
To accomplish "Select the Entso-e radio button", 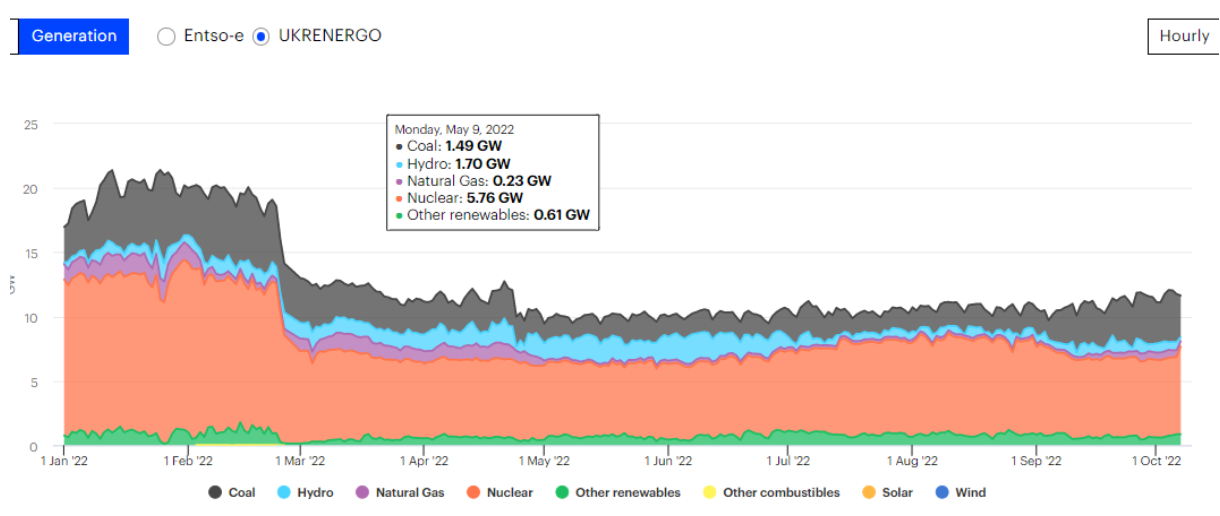I will (x=167, y=36).
